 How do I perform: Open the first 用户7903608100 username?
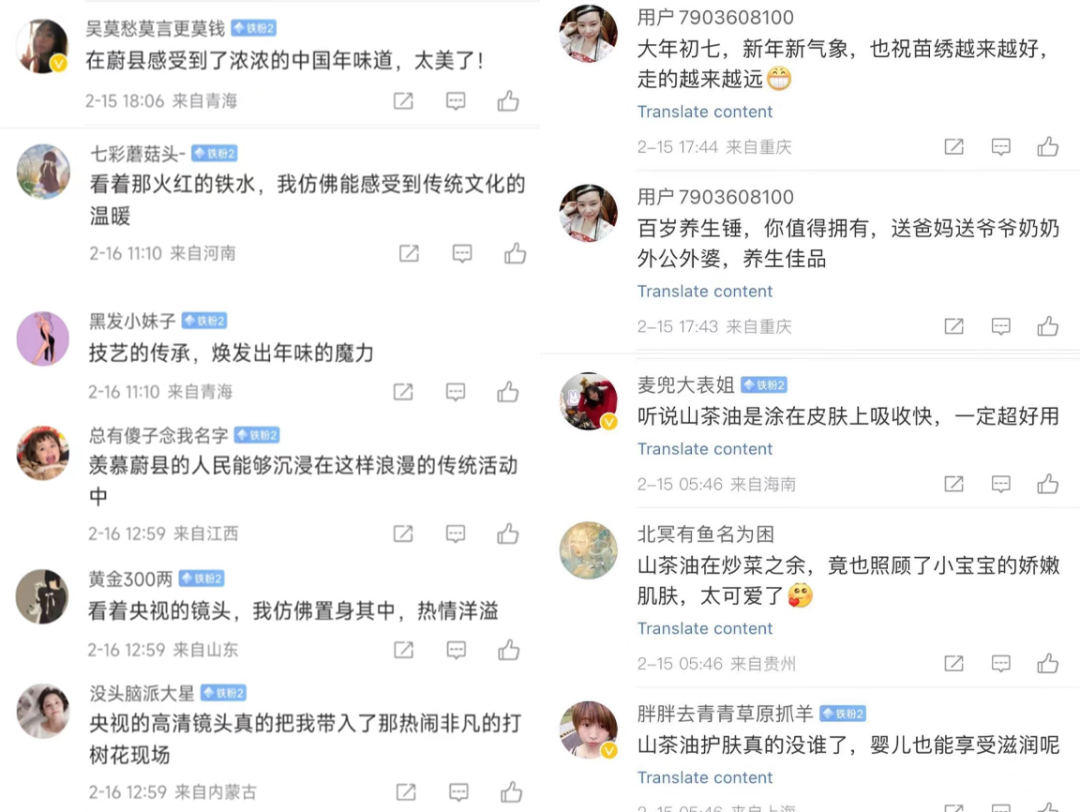715,17
